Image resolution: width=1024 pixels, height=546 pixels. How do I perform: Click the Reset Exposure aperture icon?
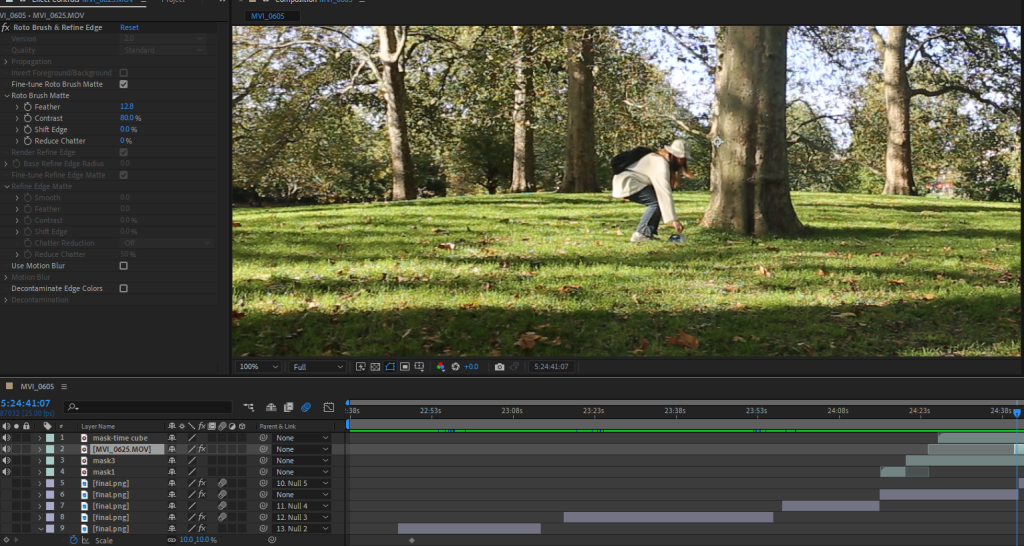(x=455, y=367)
